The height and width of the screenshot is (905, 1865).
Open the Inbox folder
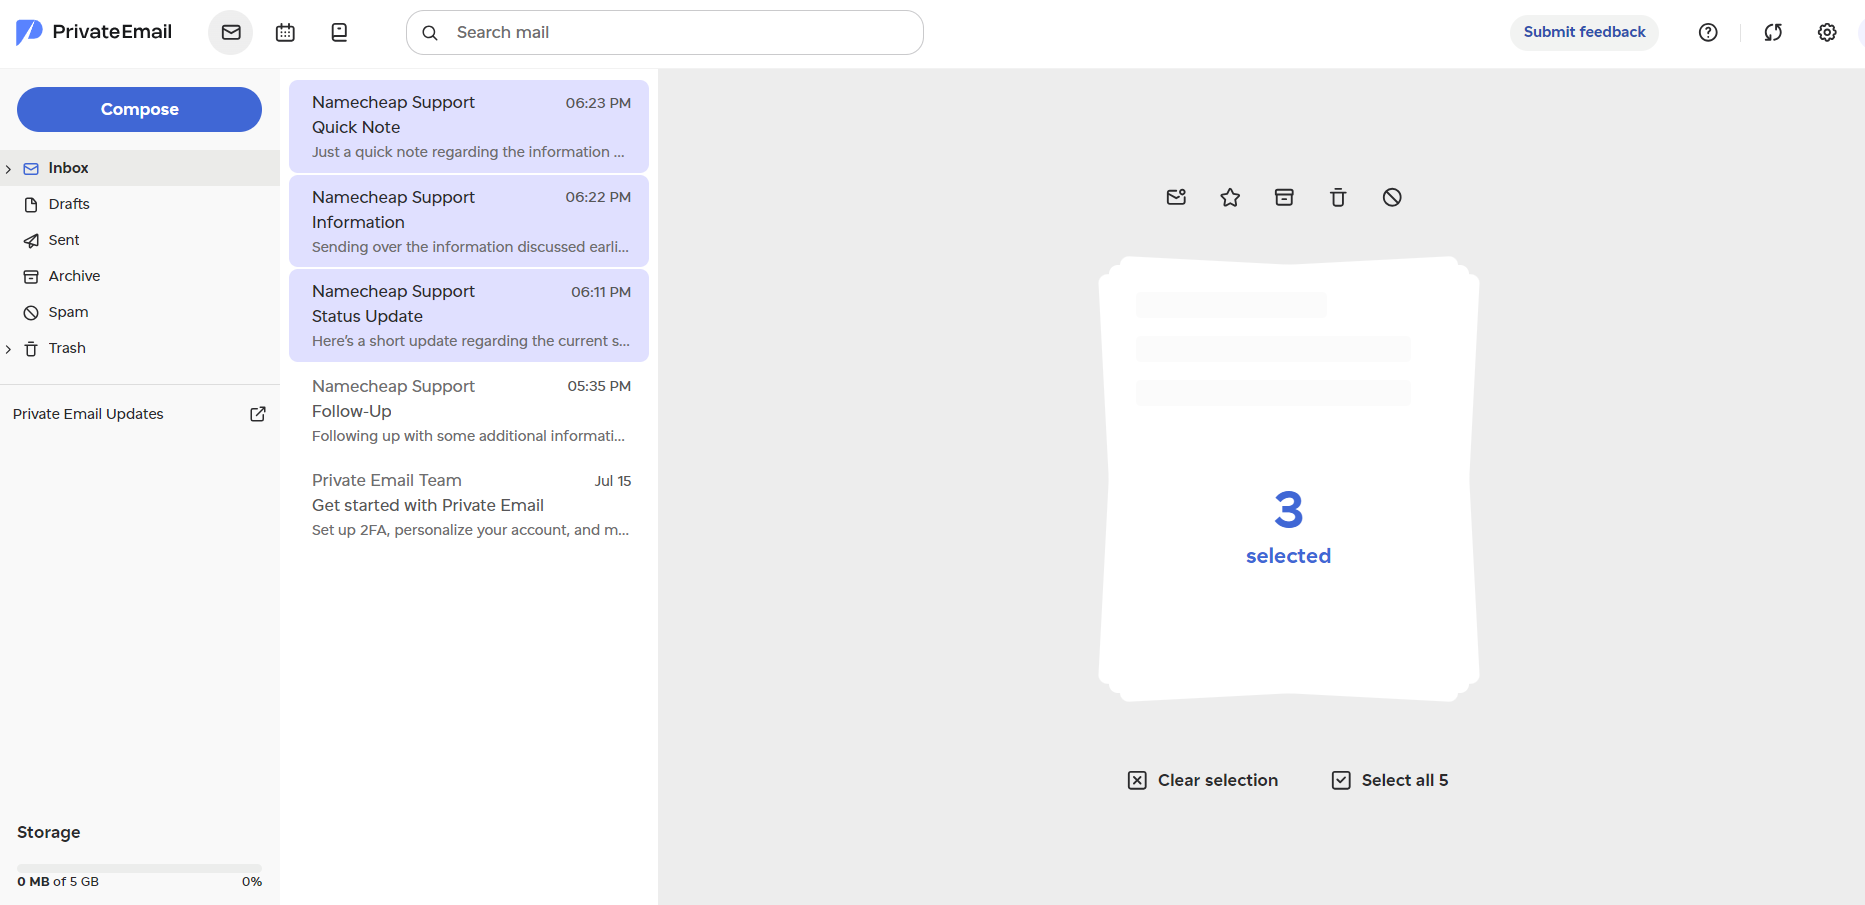tap(140, 168)
